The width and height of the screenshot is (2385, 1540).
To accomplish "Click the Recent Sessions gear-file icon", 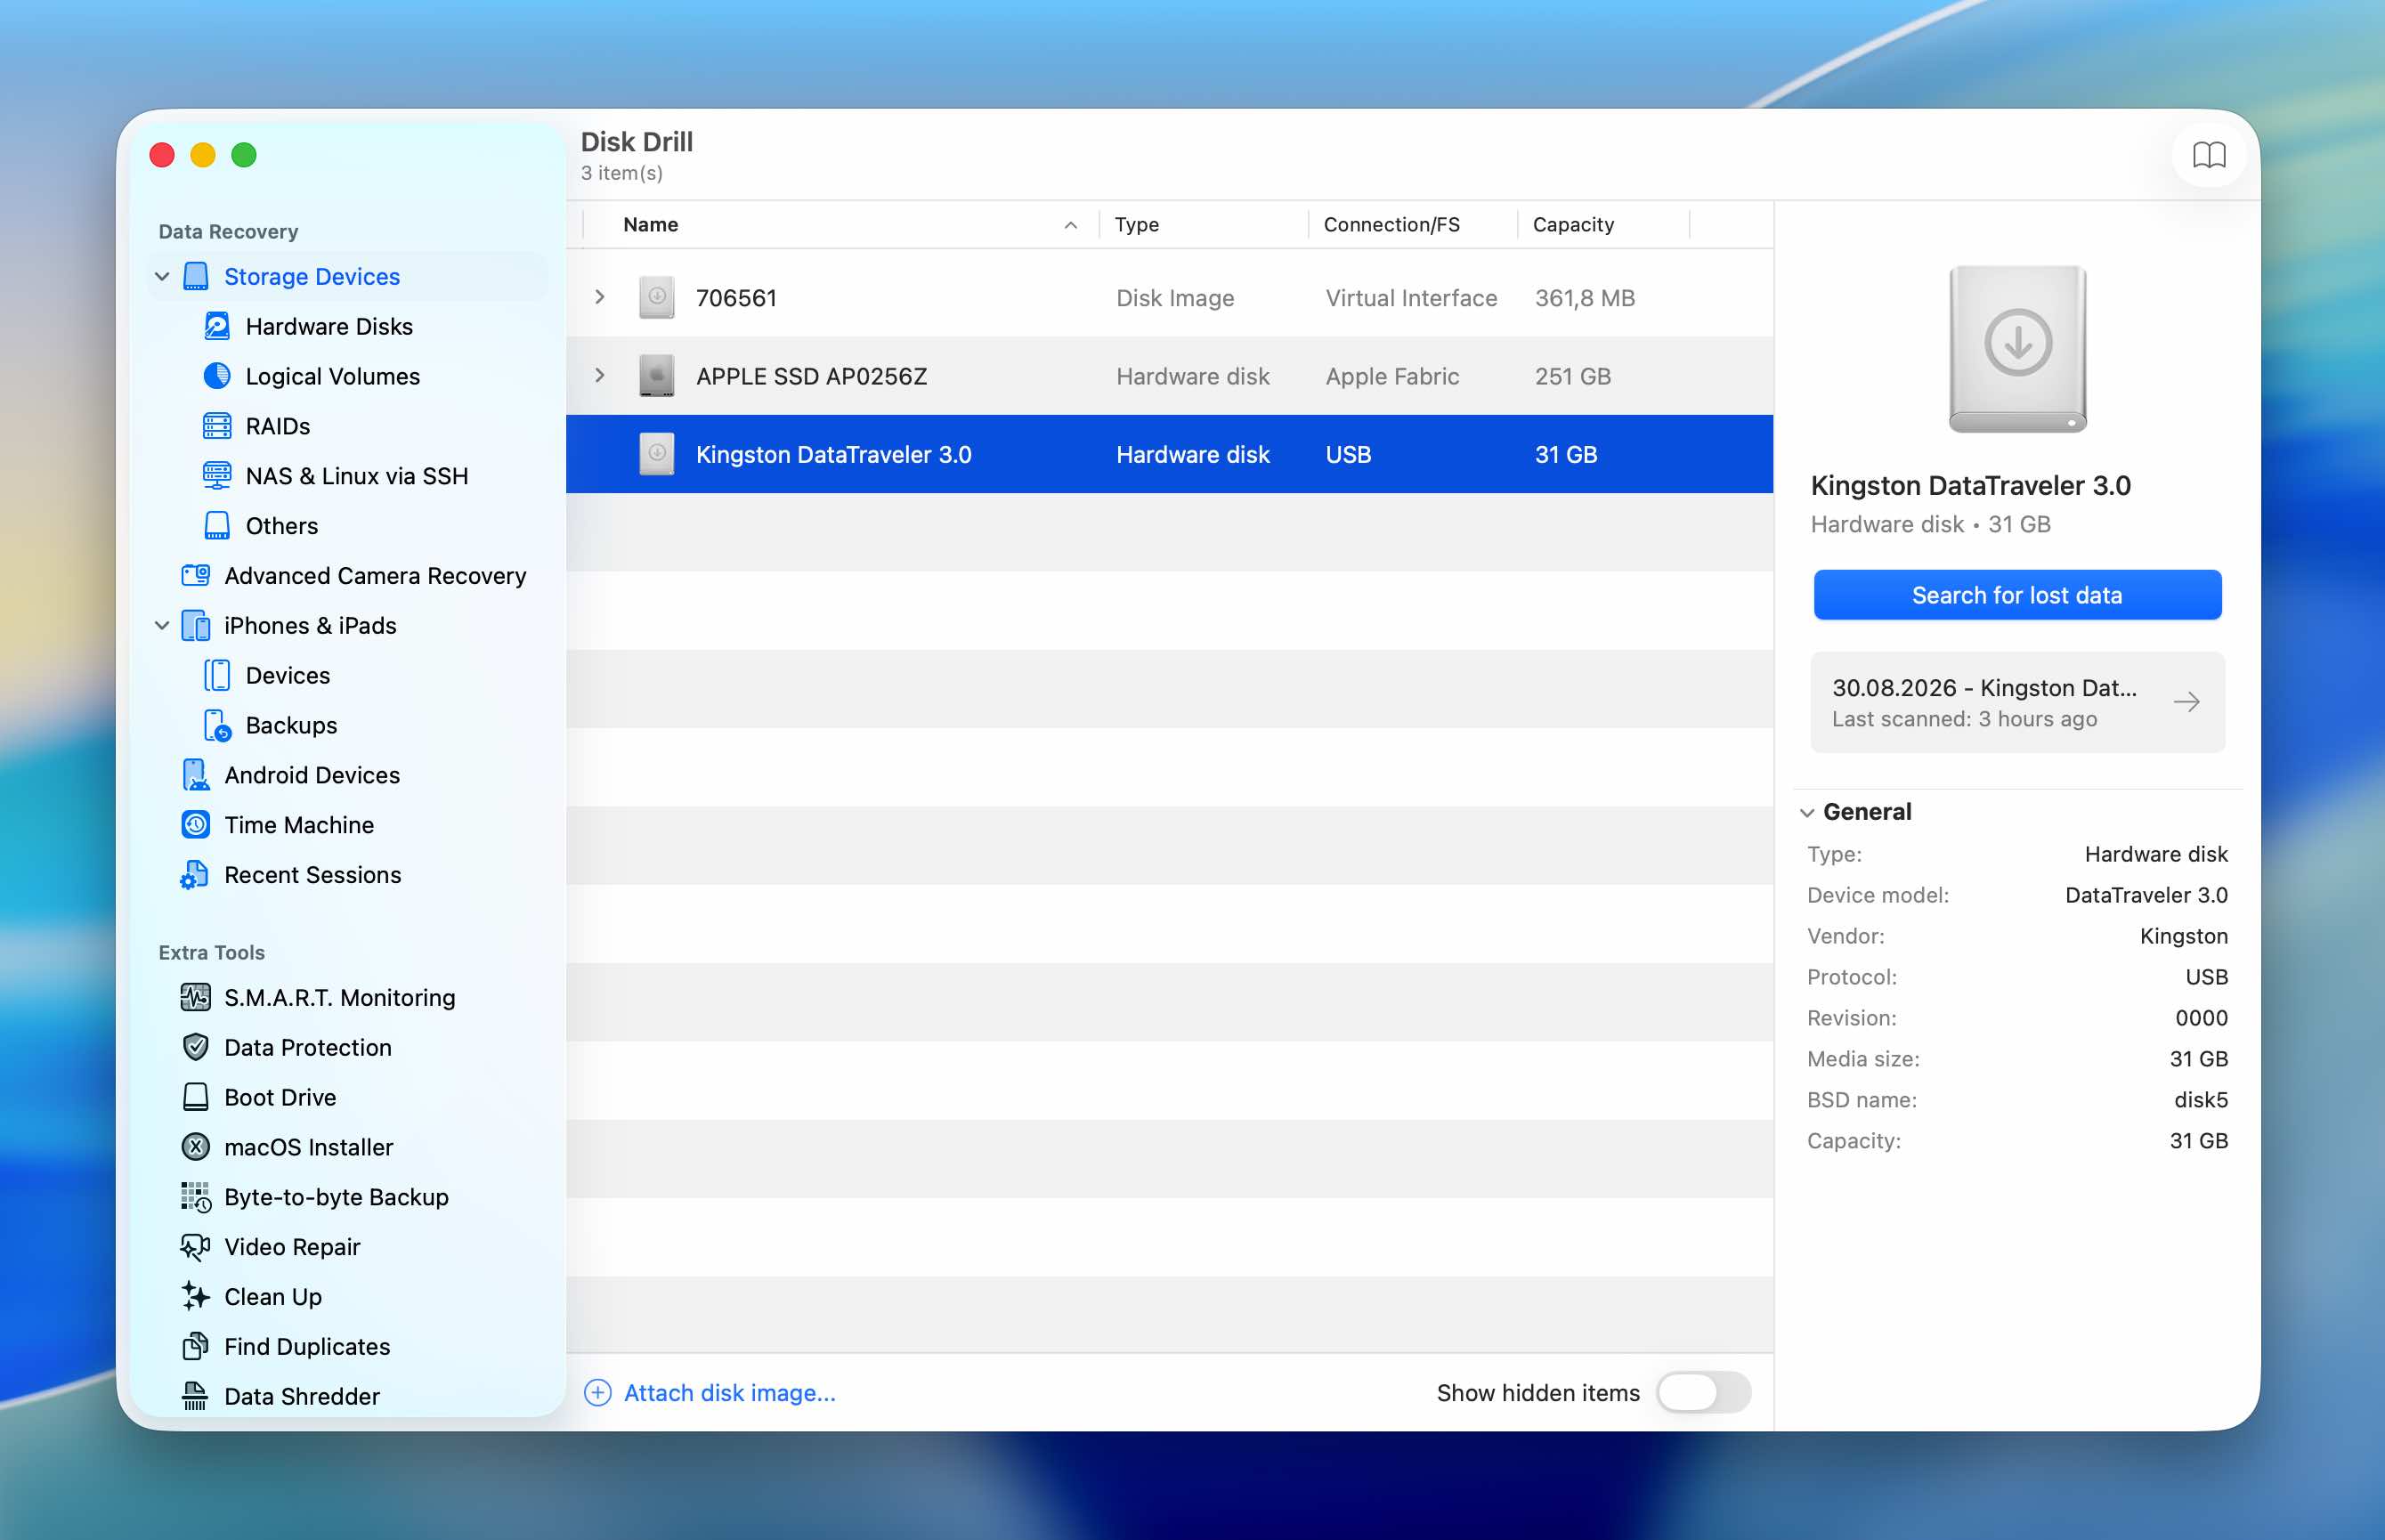I will click(195, 875).
